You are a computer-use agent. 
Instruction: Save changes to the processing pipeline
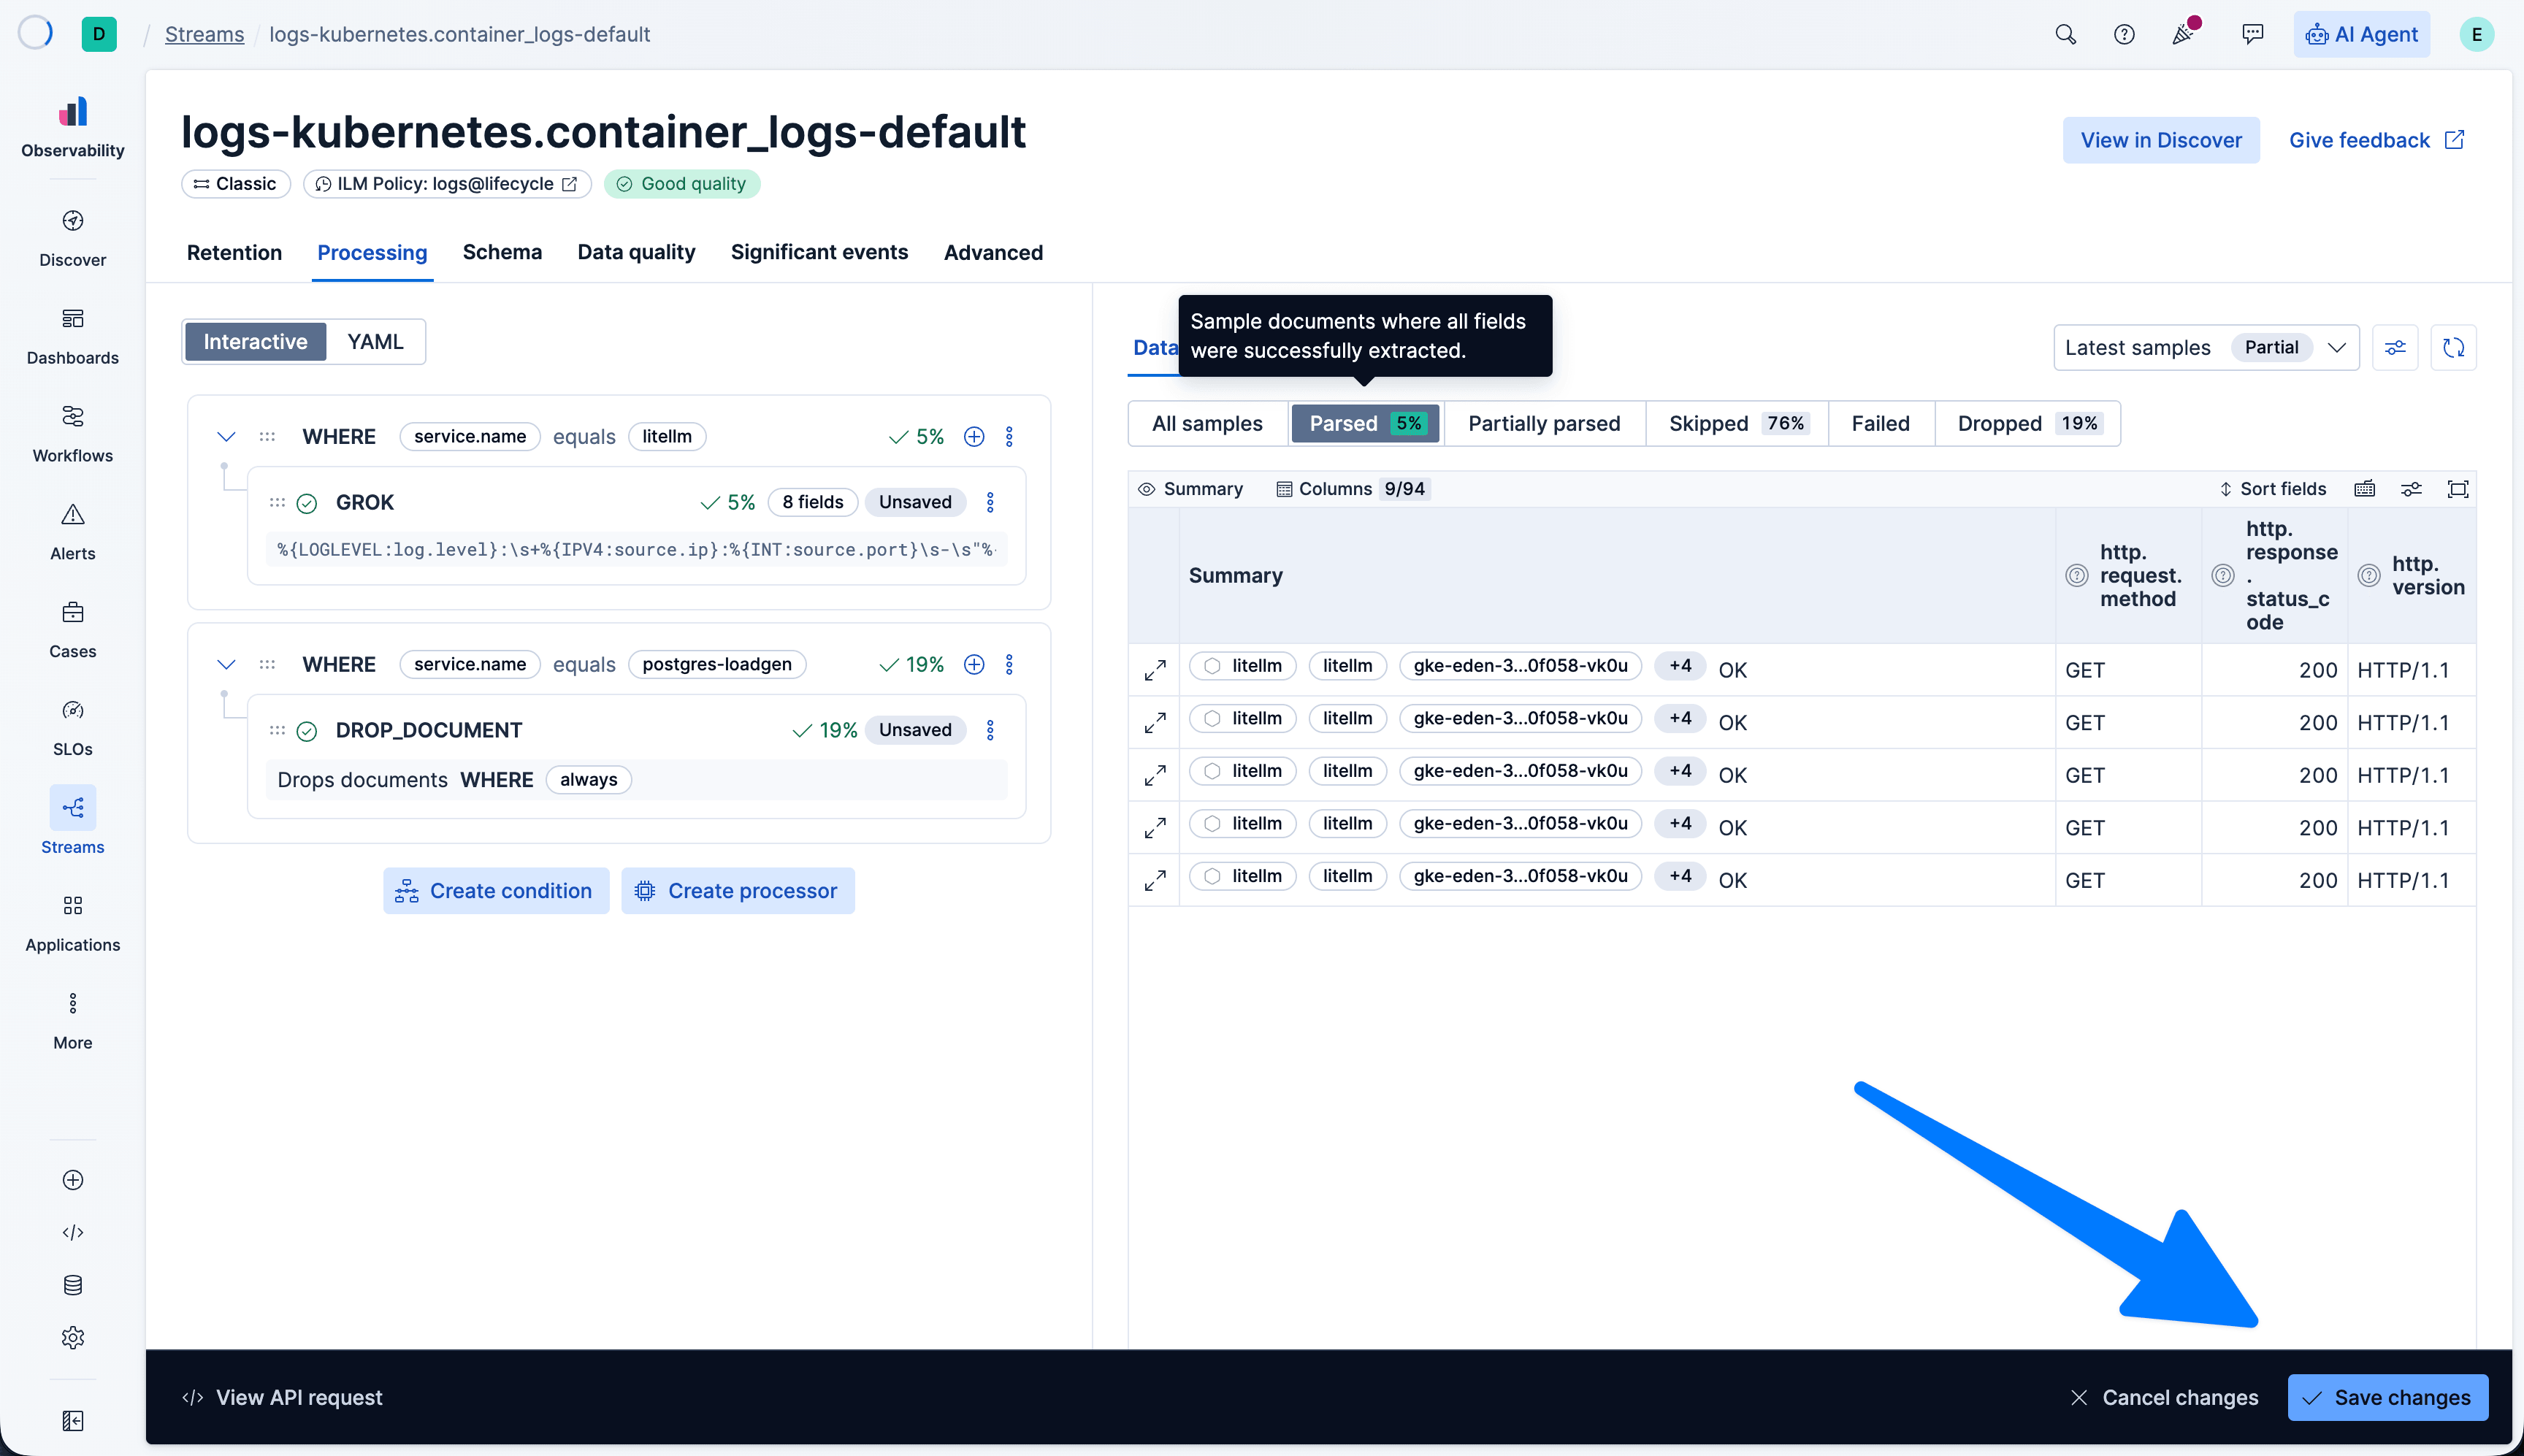[x=2388, y=1397]
